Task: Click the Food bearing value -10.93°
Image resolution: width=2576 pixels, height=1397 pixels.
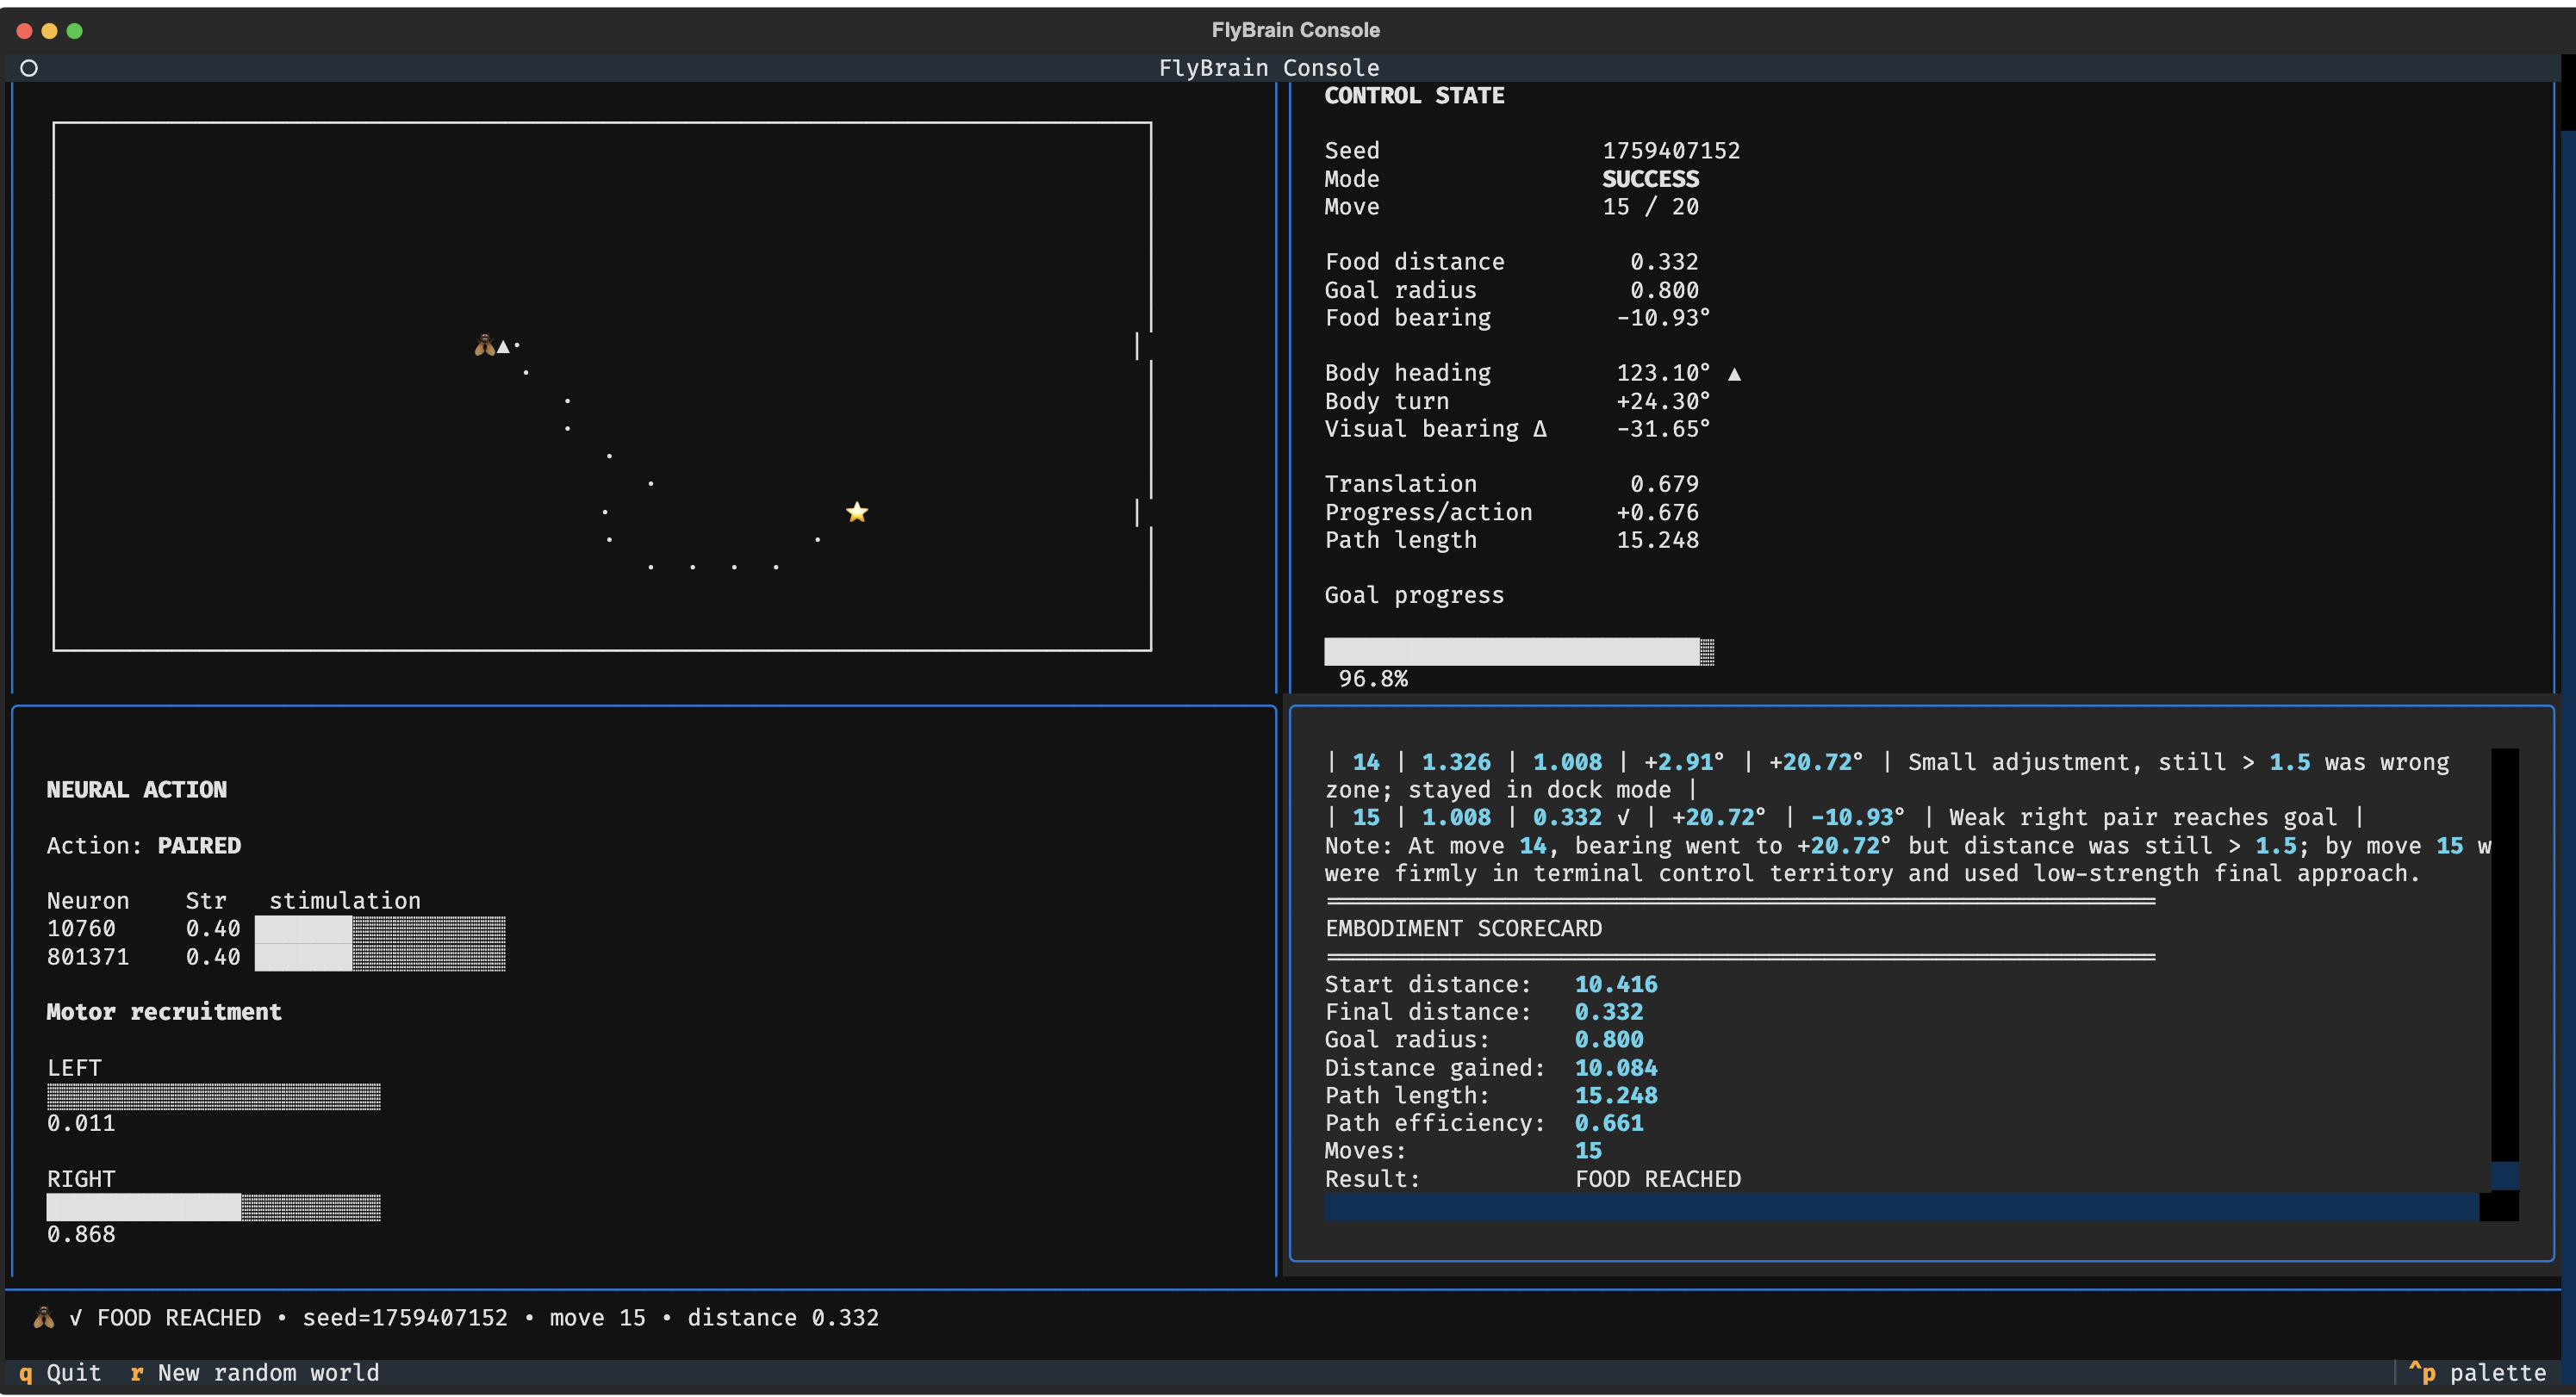Action: click(1663, 317)
